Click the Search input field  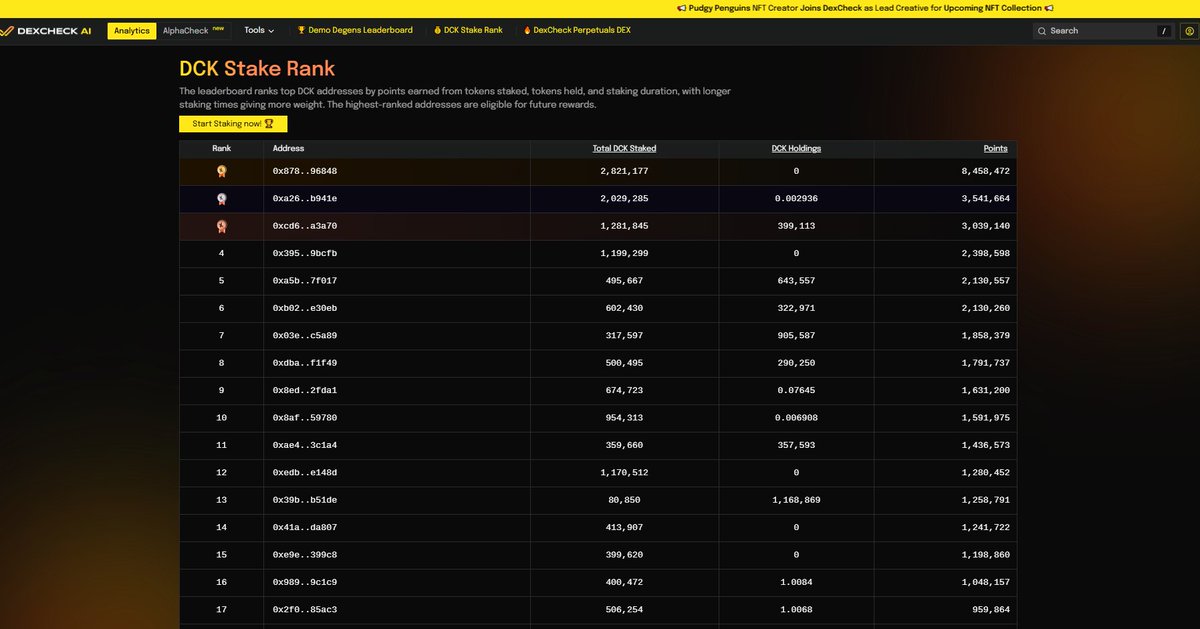(1102, 31)
